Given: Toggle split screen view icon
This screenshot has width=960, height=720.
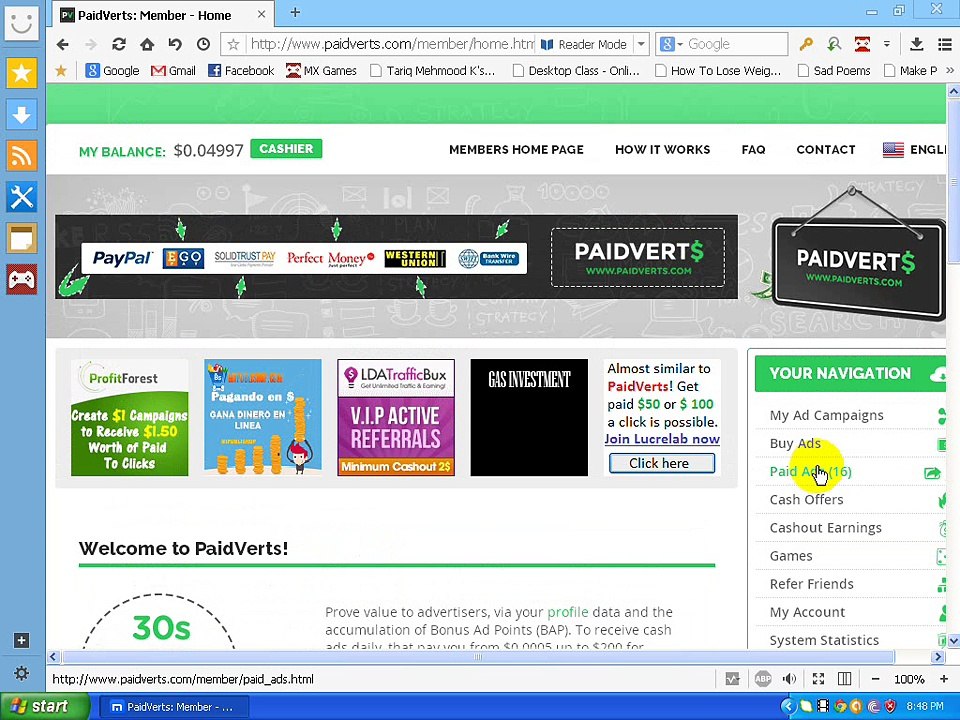Looking at the screenshot, I should (844, 678).
